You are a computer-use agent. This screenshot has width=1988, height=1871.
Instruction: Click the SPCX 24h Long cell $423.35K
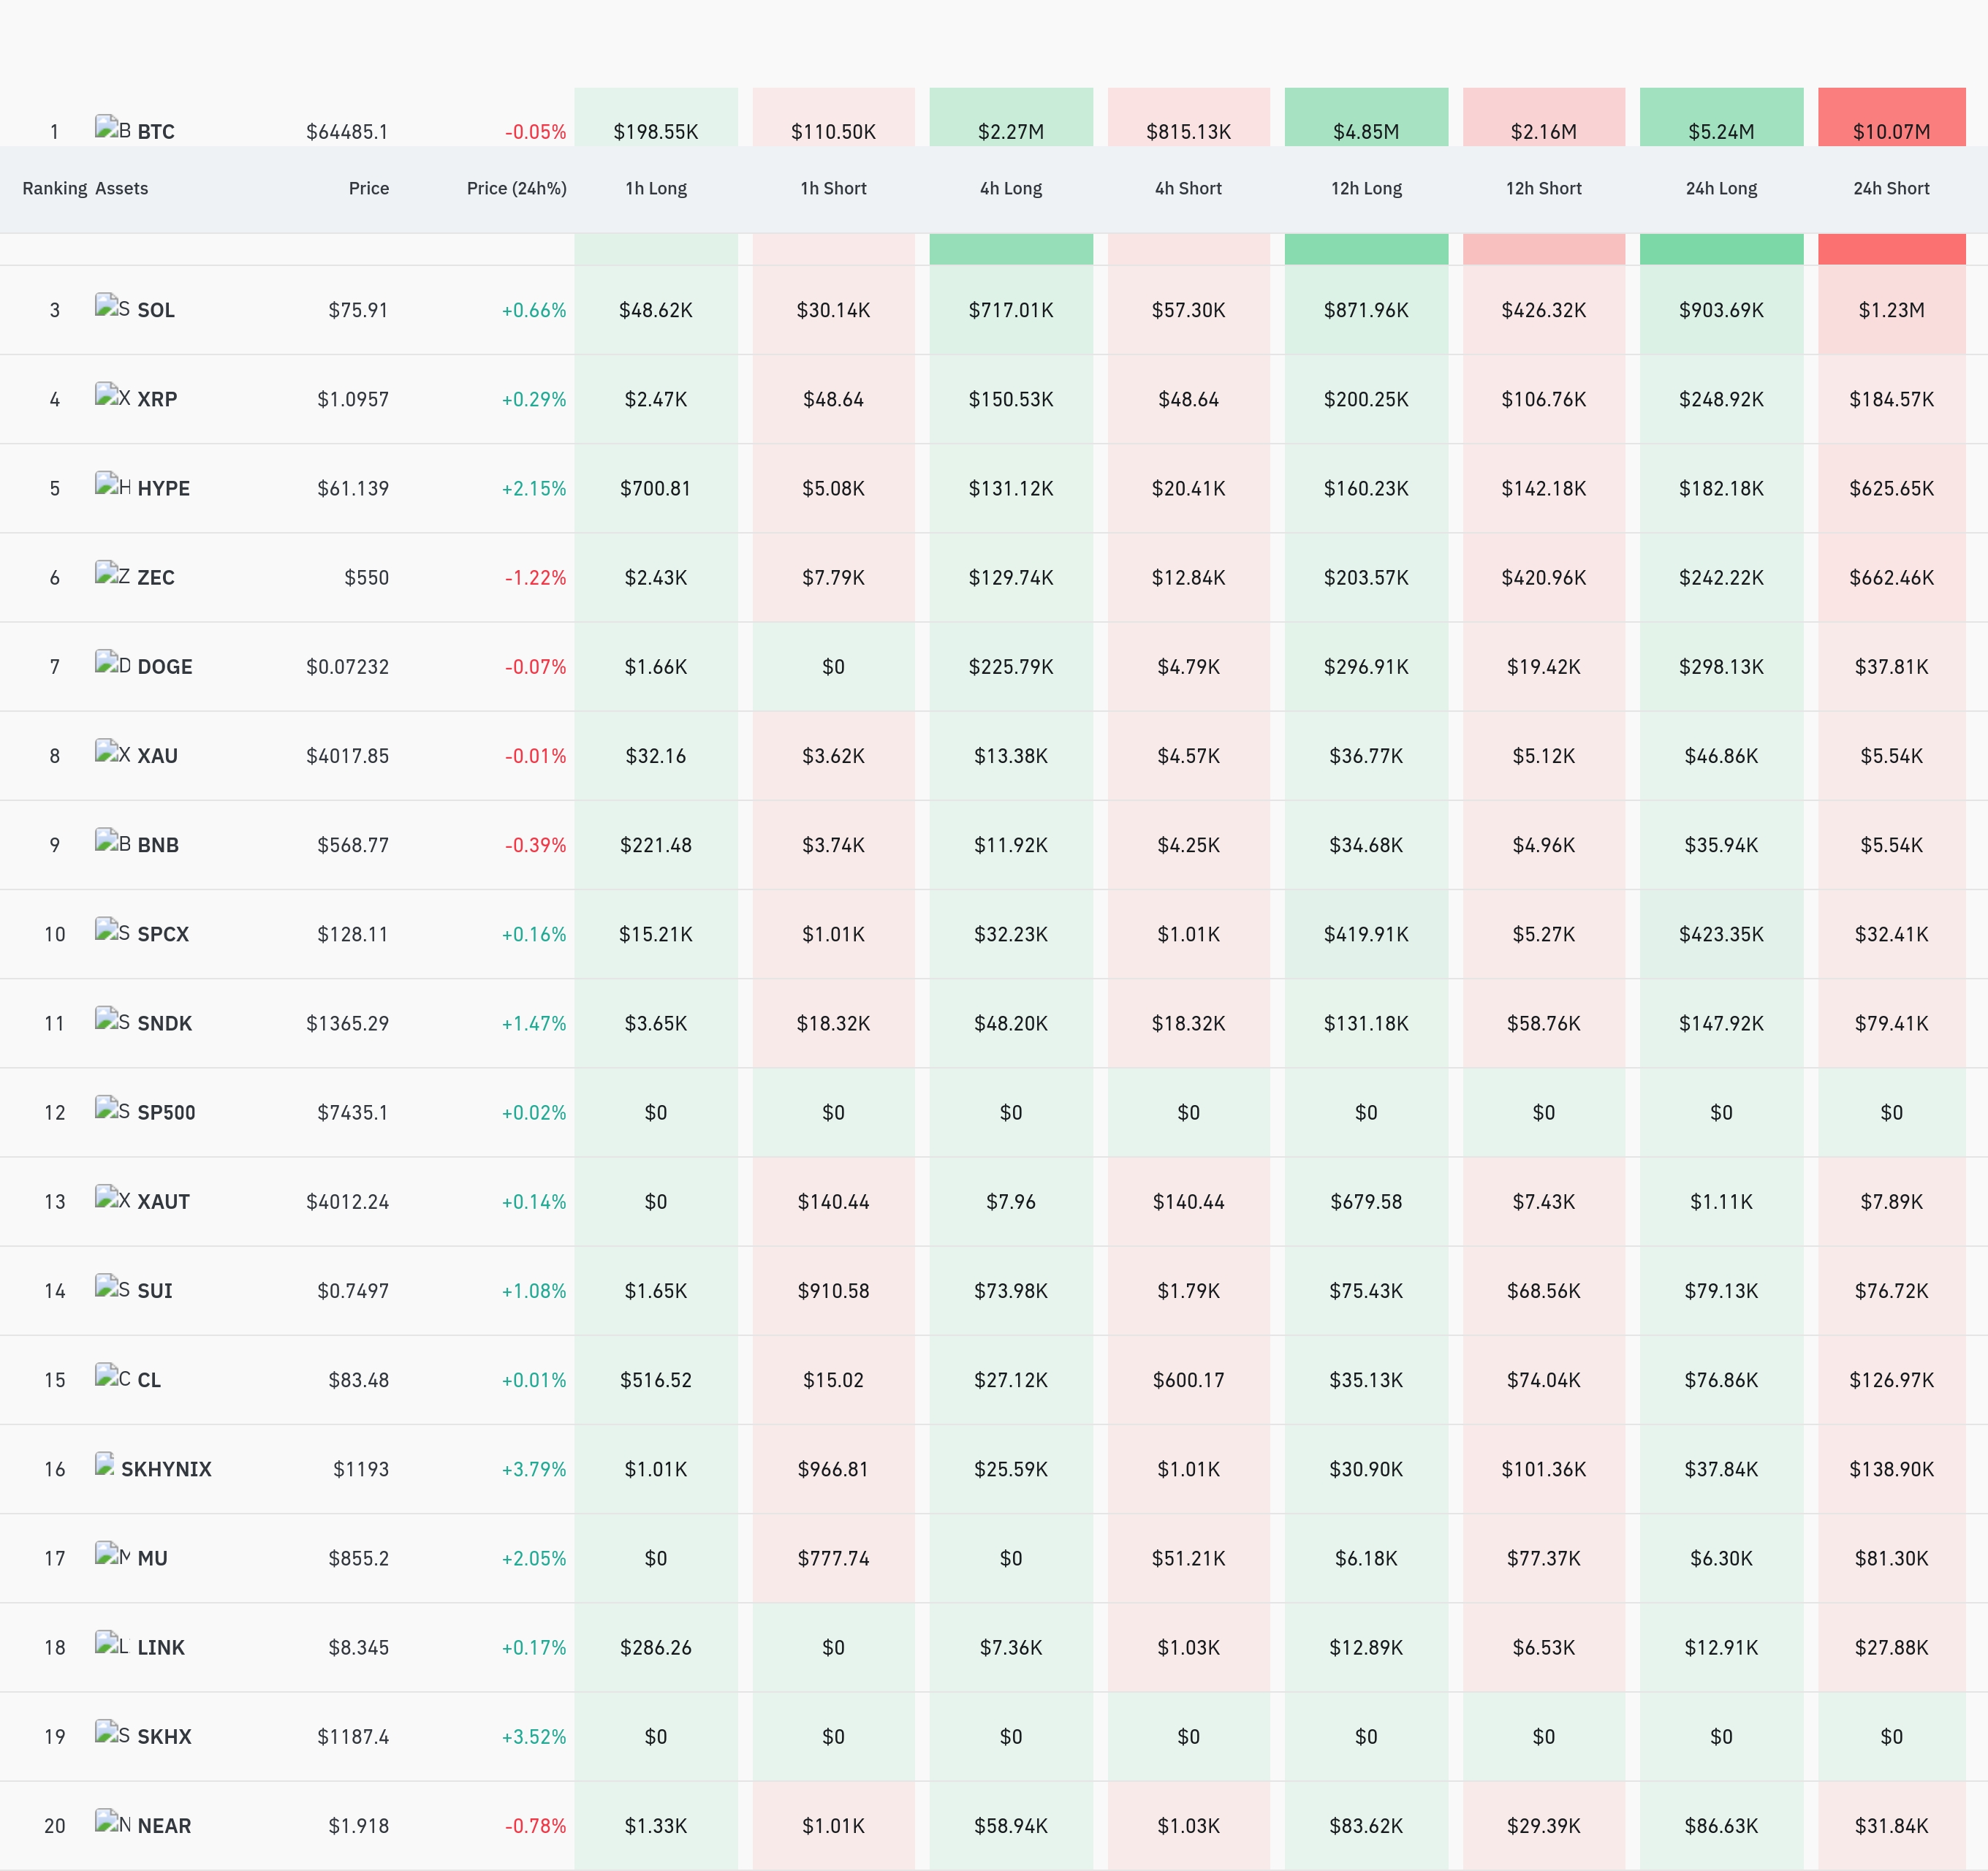tap(1721, 934)
